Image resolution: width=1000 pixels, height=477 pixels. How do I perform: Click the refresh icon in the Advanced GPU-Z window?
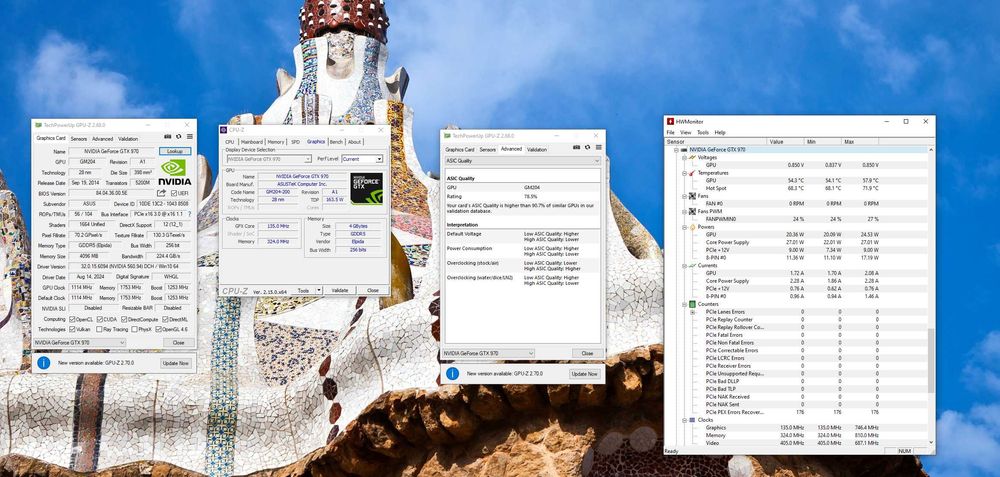tap(587, 147)
